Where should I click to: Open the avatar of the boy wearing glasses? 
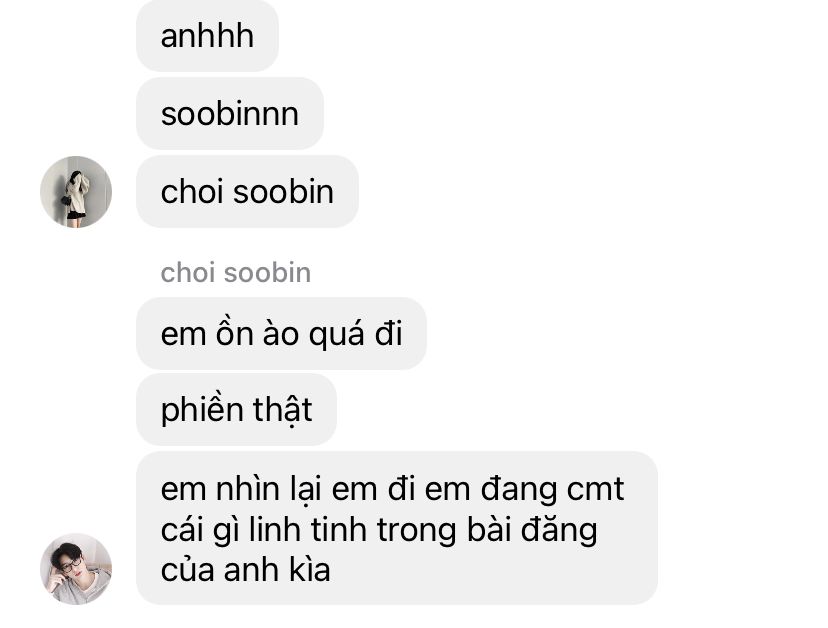click(76, 569)
